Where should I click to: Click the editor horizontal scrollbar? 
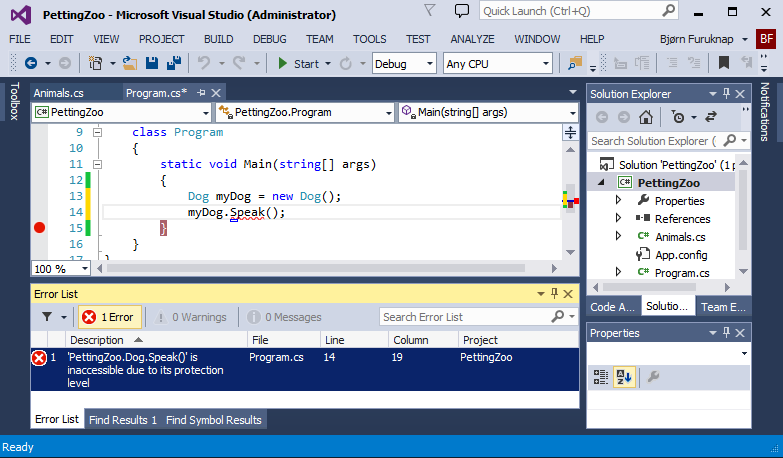316,269
